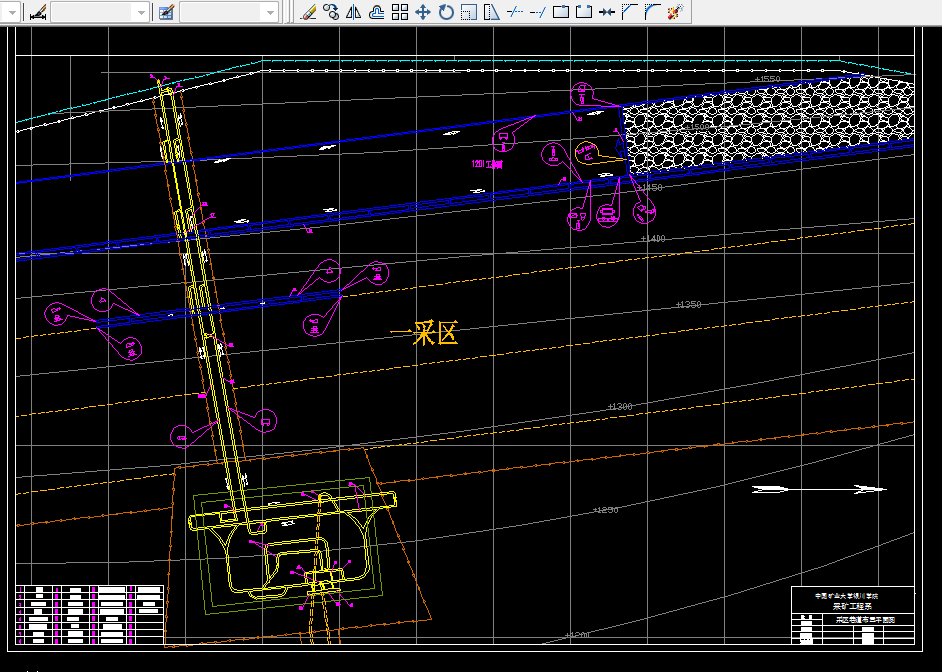
Task: Click the +1300 elevation label
Action: click(x=619, y=407)
